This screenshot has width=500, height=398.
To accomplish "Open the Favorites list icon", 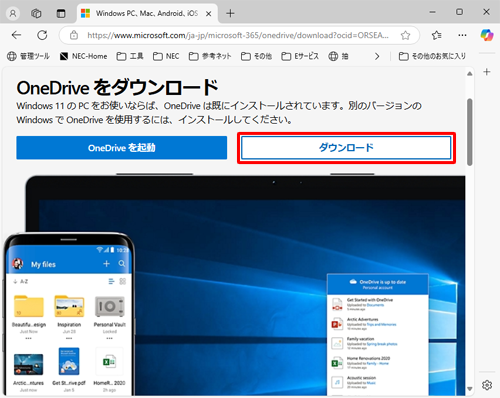I will coord(437,35).
